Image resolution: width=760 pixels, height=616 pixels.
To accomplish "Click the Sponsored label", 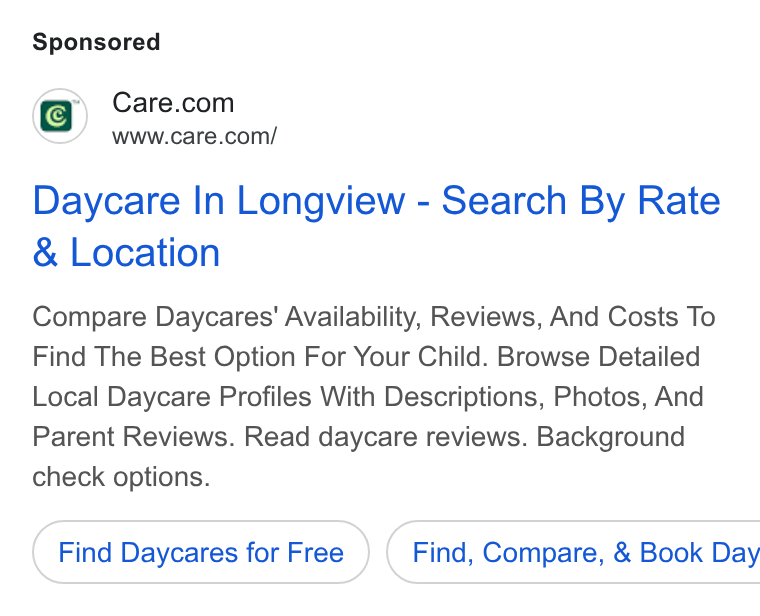I will click(96, 42).
